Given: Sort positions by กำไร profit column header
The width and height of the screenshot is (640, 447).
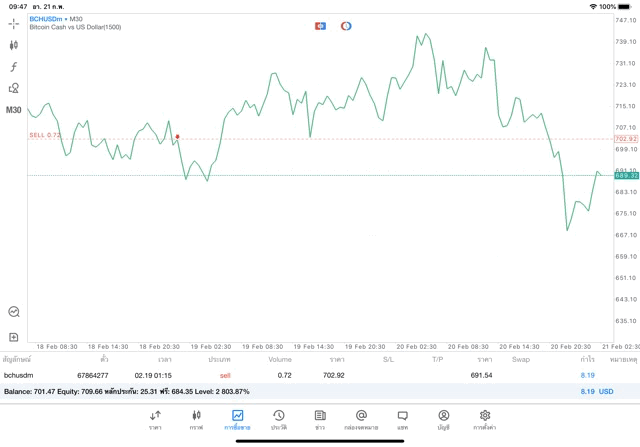Looking at the screenshot, I should tap(587, 358).
